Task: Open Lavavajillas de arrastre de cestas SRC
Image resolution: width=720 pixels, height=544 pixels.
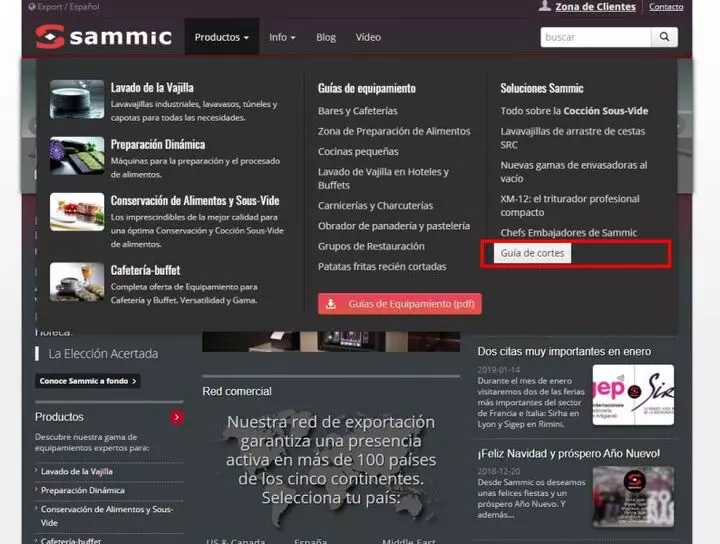Action: click(x=573, y=138)
